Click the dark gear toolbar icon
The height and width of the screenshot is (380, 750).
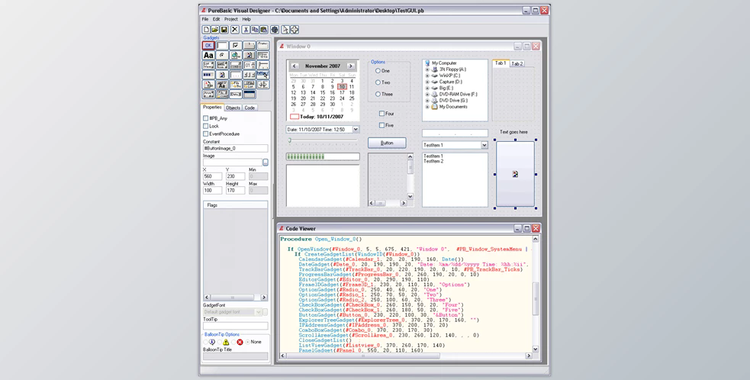(x=275, y=30)
